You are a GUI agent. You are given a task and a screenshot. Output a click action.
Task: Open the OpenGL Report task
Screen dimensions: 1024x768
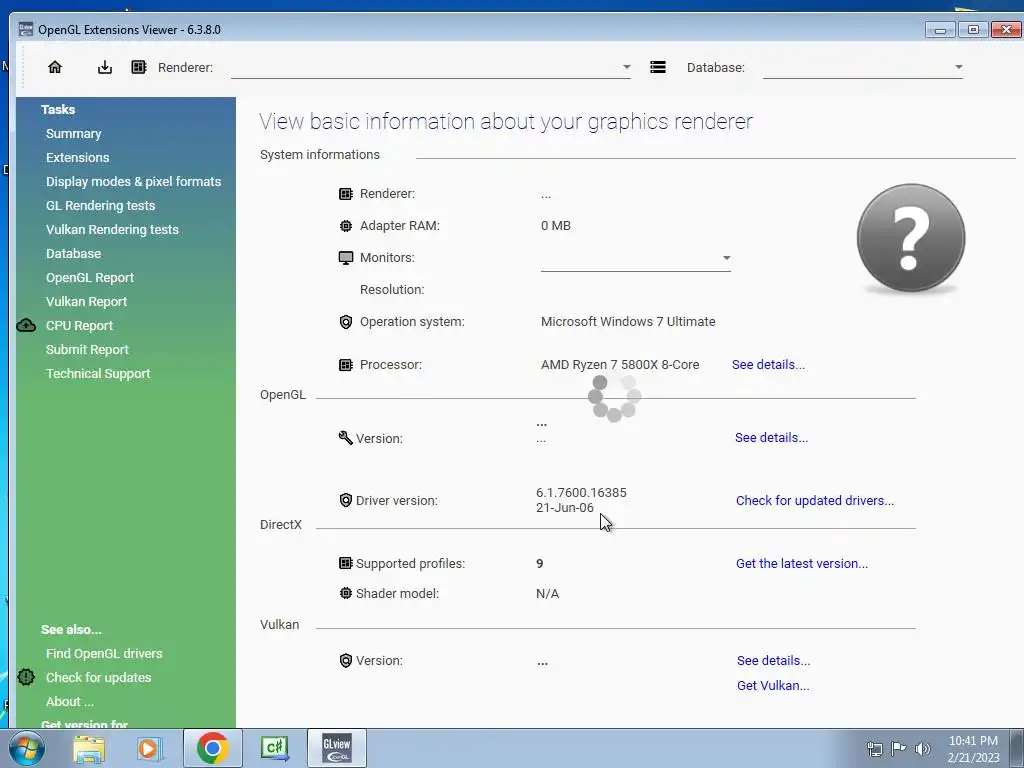[x=90, y=278]
